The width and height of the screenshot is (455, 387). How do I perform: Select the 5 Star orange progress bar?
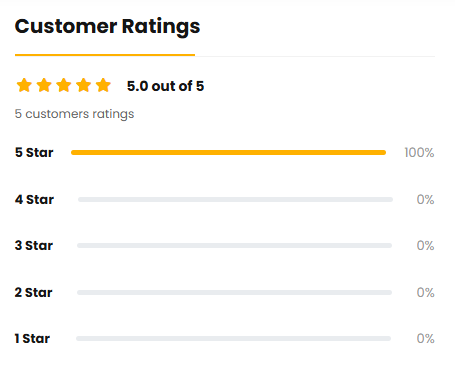(x=228, y=153)
